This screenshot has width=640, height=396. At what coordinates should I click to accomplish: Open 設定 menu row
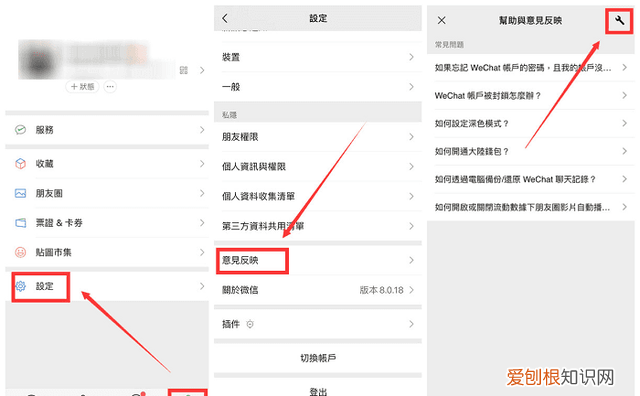click(x=107, y=286)
